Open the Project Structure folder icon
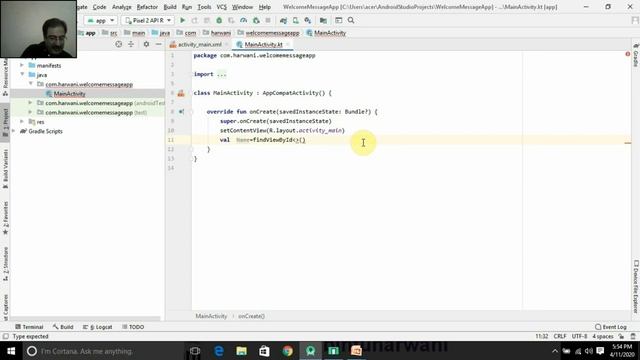Image resolution: width=640 pixels, height=360 pixels. 323,20
